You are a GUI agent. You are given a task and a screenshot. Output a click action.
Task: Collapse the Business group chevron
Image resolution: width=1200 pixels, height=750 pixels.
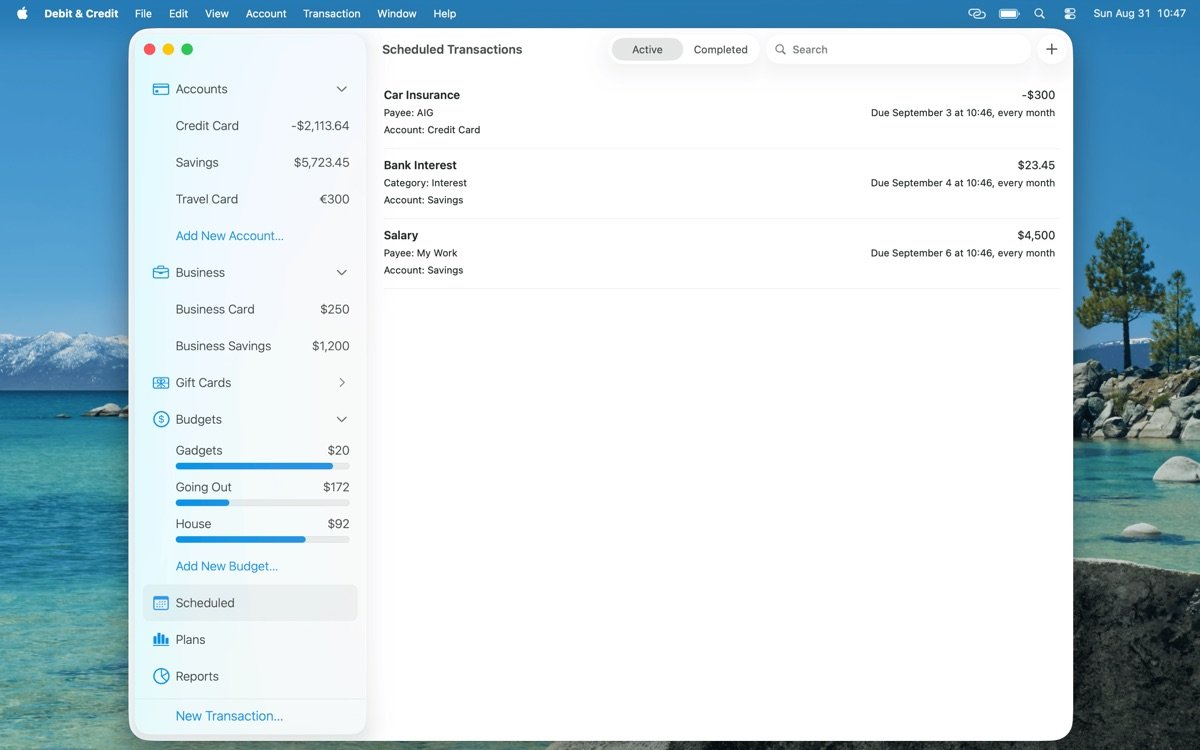(341, 273)
